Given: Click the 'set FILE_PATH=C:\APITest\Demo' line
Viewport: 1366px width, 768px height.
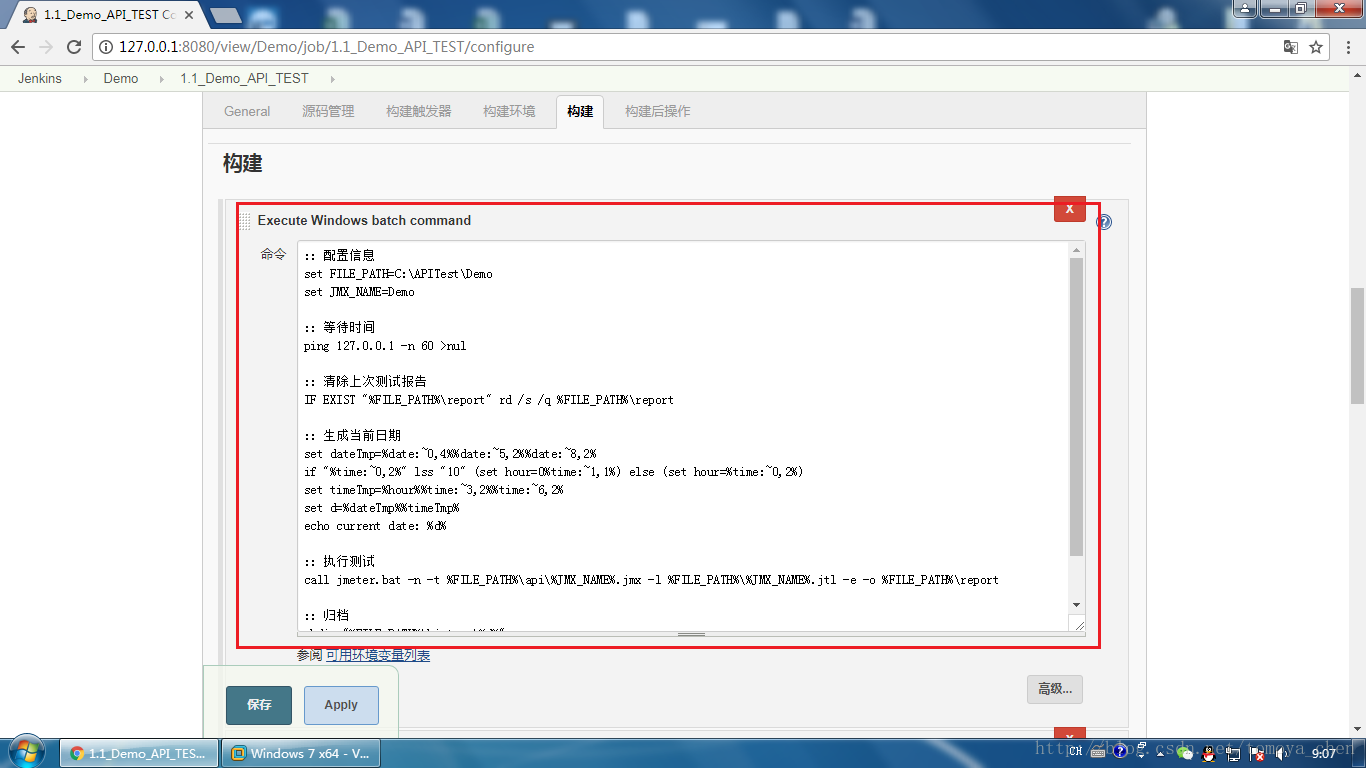Looking at the screenshot, I should pyautogui.click(x=398, y=274).
